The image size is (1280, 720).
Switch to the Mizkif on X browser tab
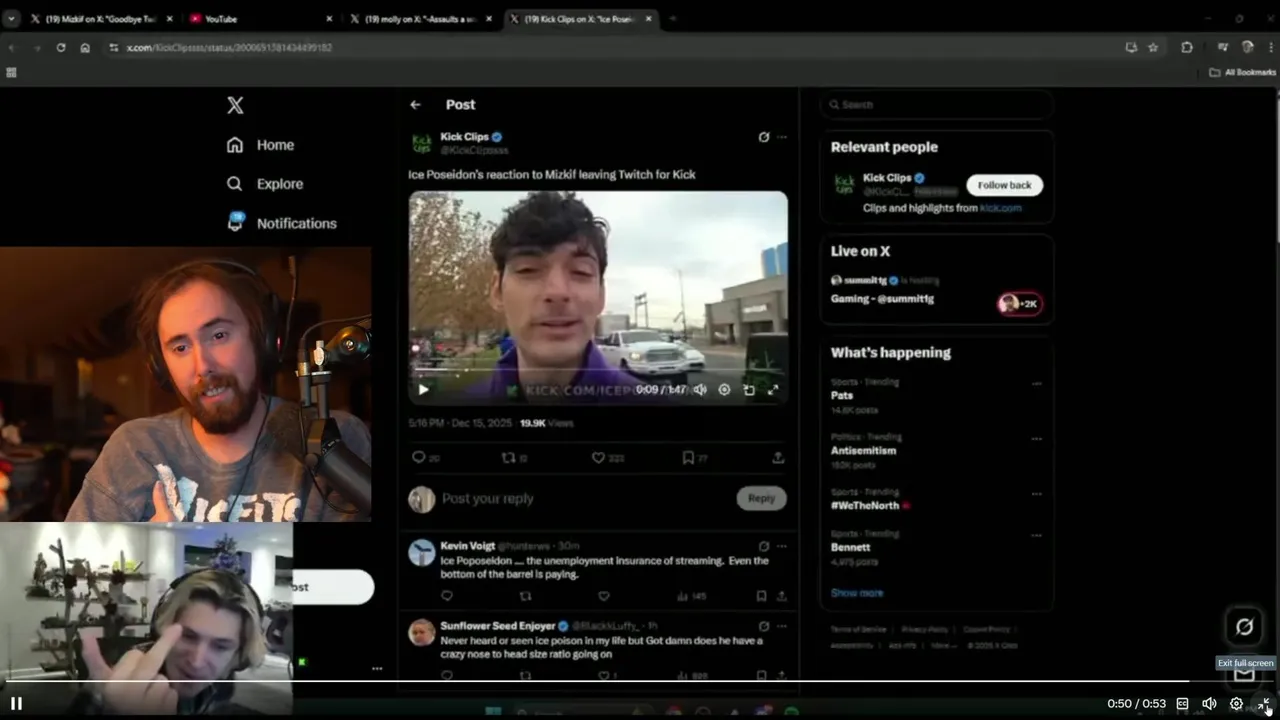pos(101,18)
